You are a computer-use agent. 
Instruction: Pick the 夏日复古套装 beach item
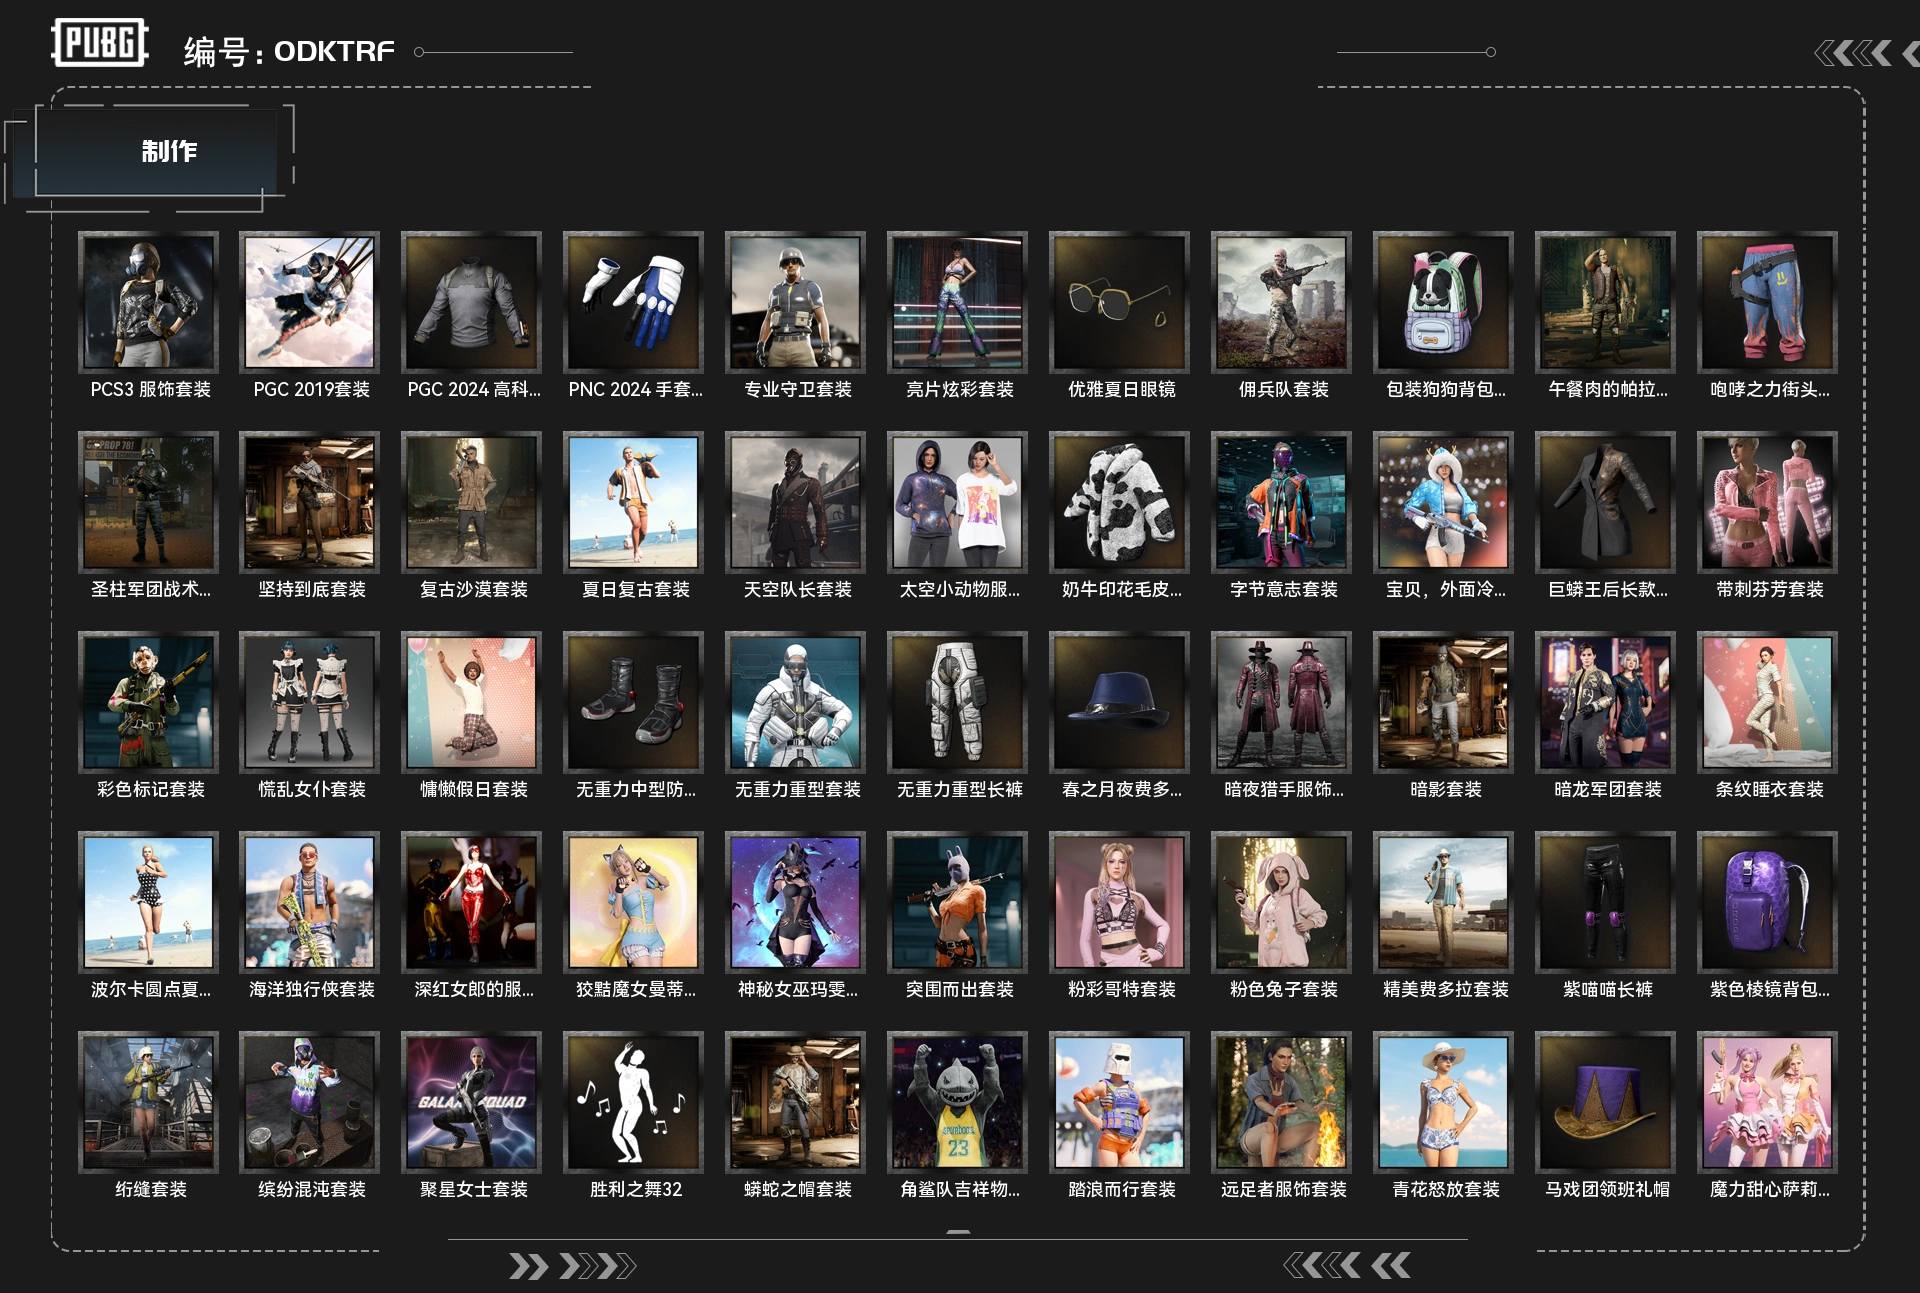pos(634,502)
